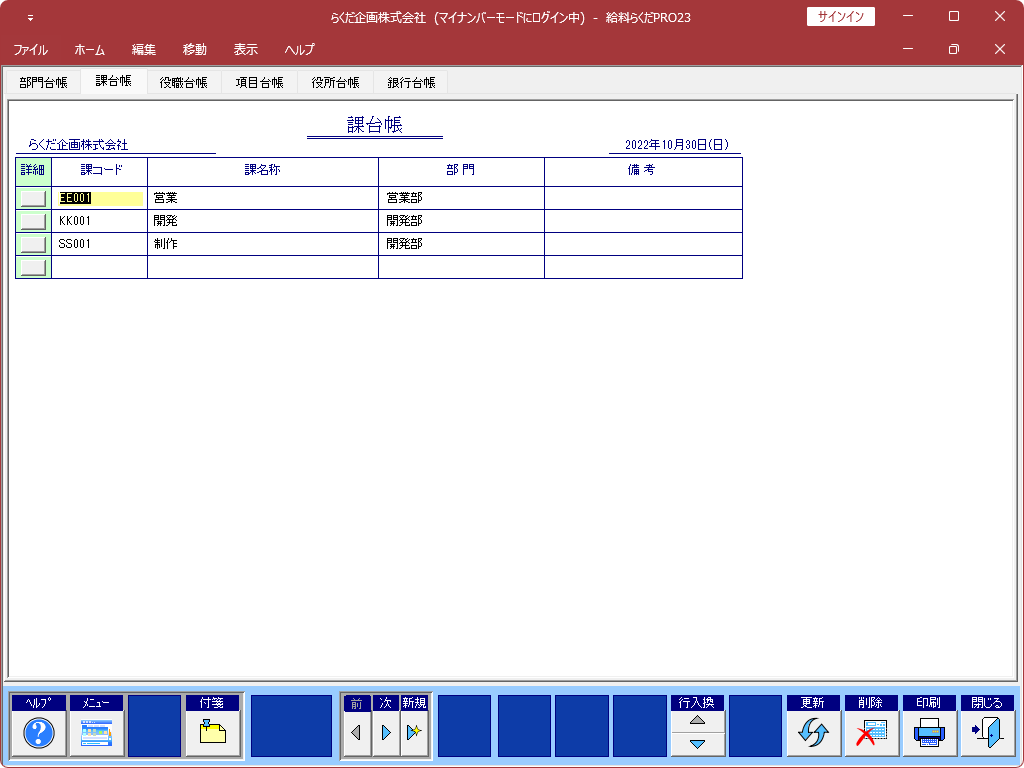This screenshot has height=768, width=1024.
Task: Move row down with 行入換 down arrow
Action: [697, 744]
